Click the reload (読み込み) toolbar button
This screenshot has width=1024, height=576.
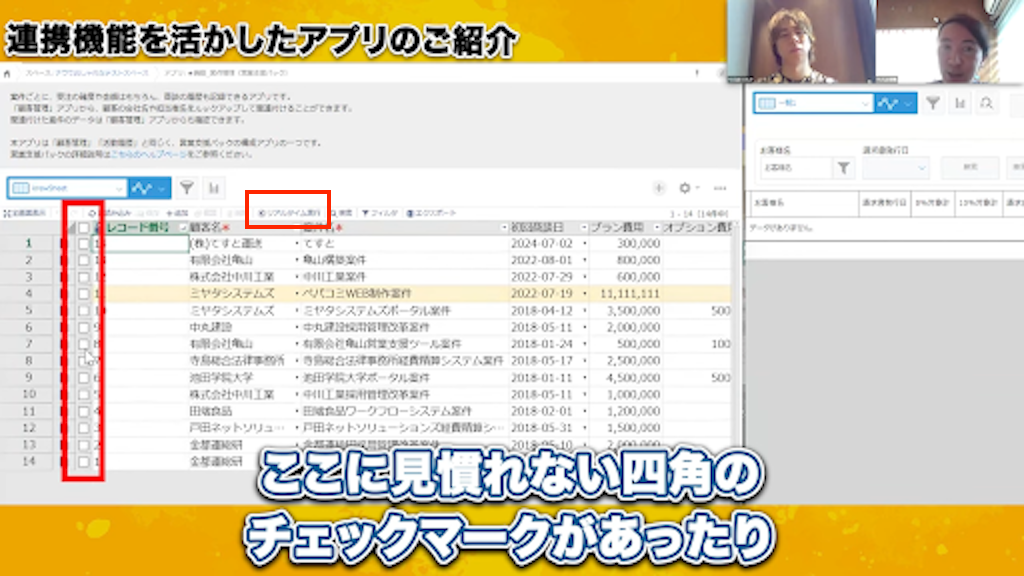(112, 213)
